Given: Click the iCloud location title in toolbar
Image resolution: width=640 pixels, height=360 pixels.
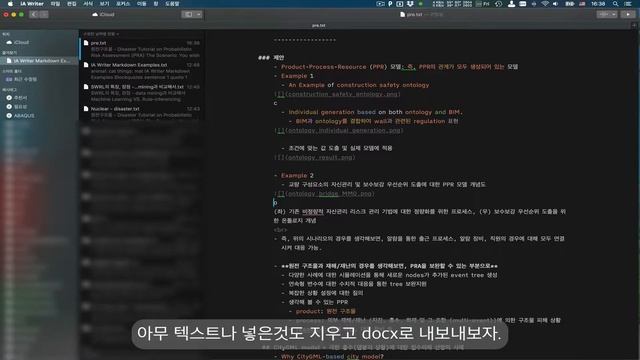Looking at the screenshot, I should pyautogui.click(x=103, y=14).
